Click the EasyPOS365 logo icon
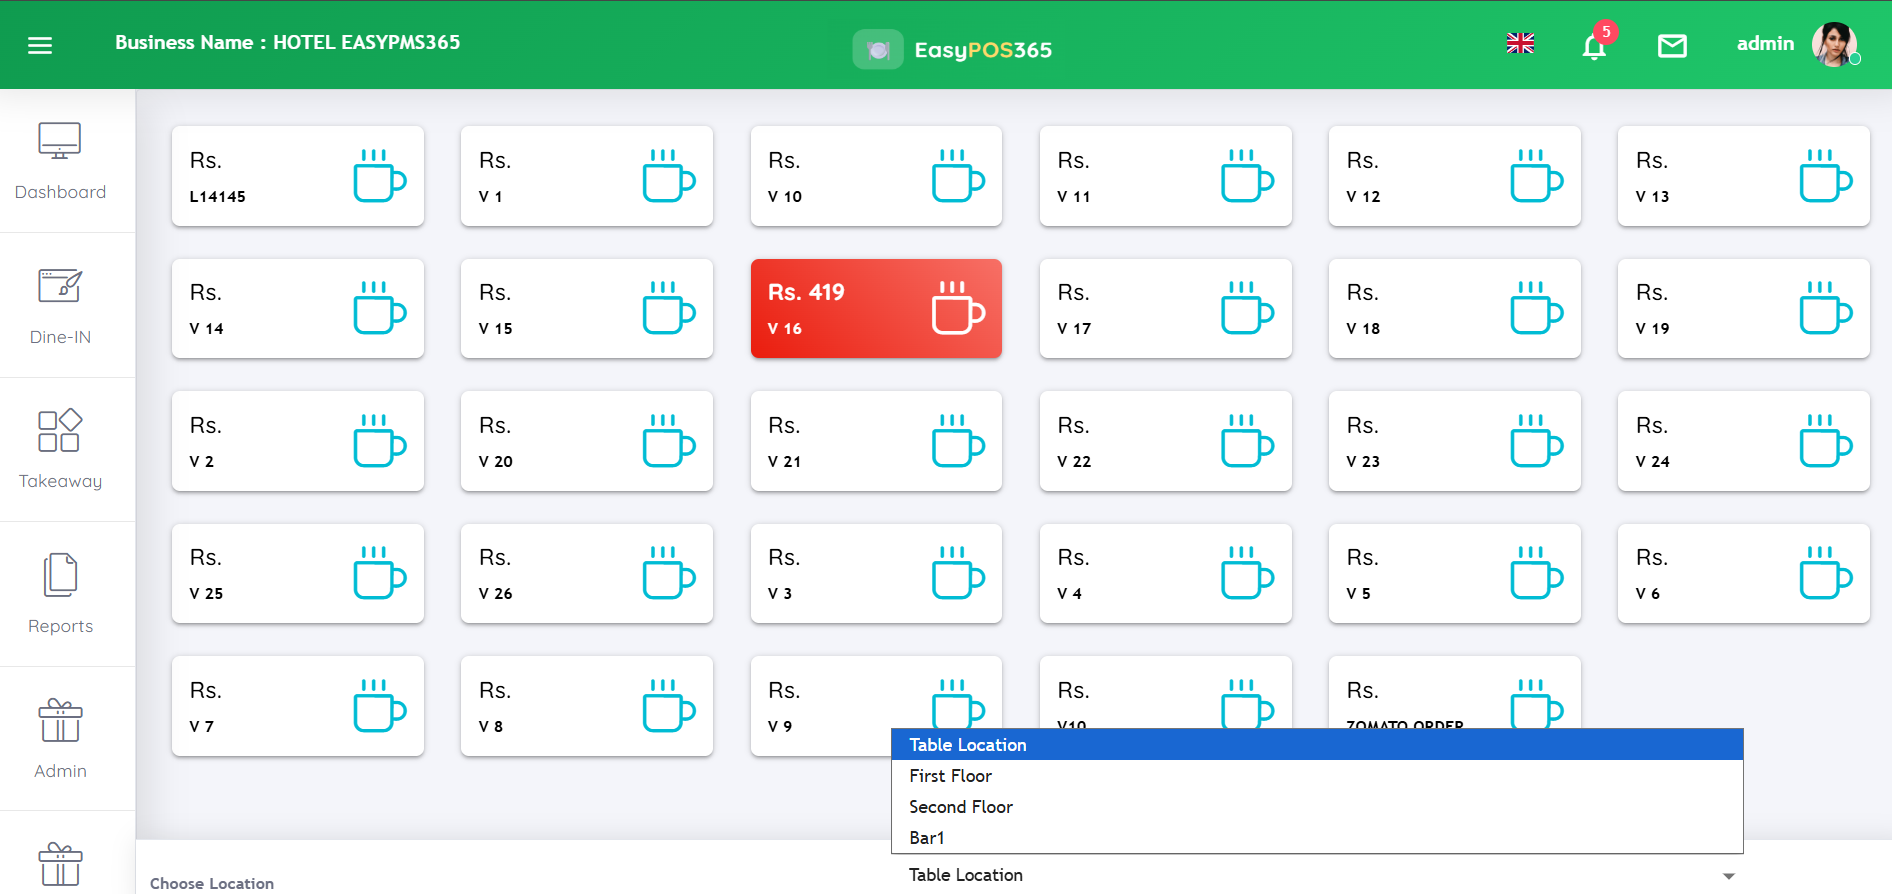The height and width of the screenshot is (894, 1892). coord(878,50)
